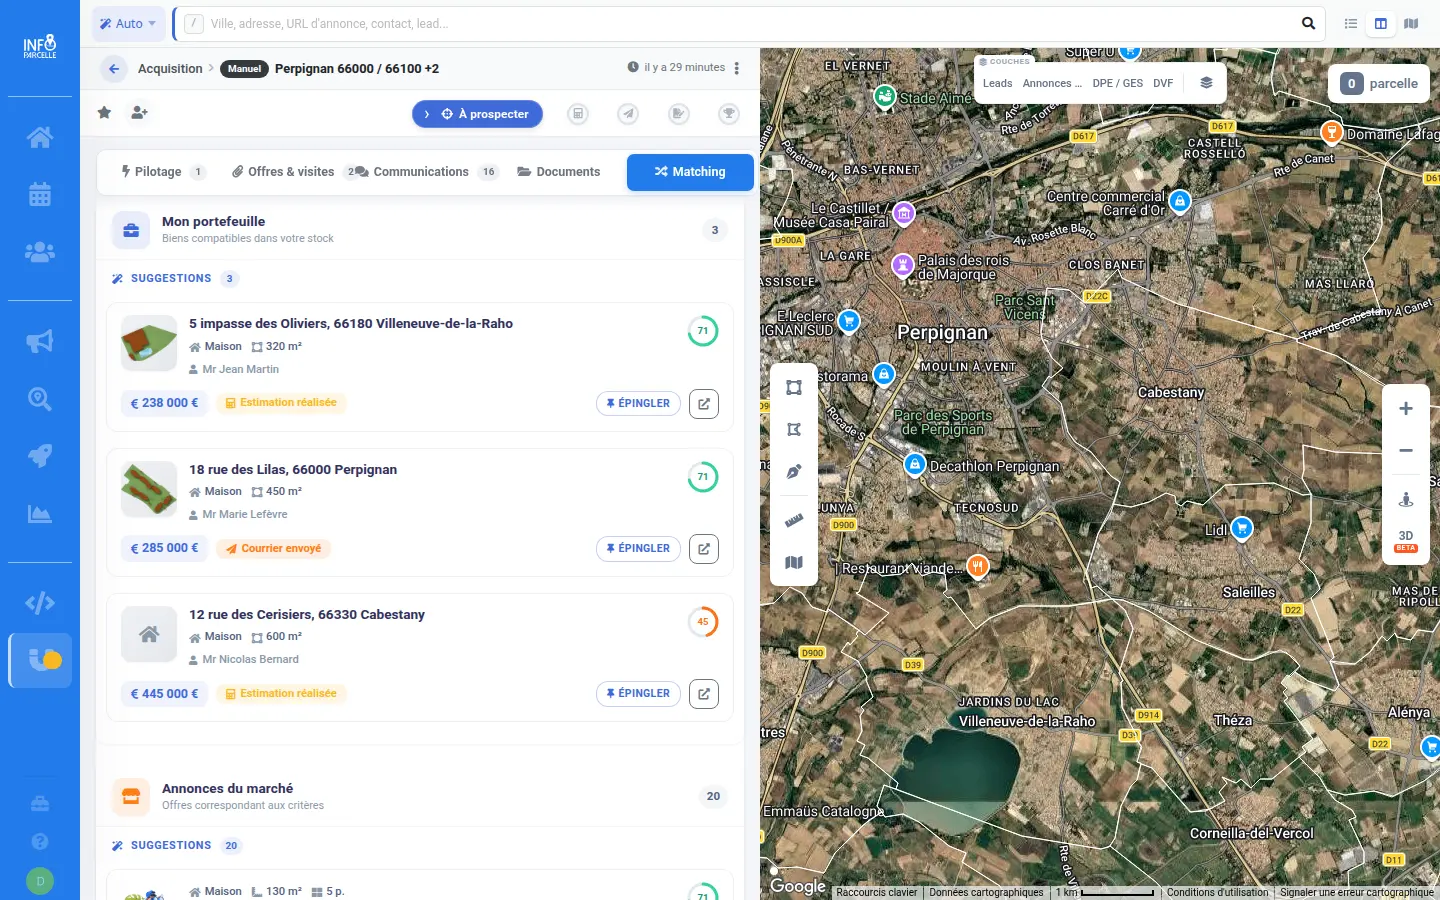Select the ruler measurement map tool

(794, 521)
